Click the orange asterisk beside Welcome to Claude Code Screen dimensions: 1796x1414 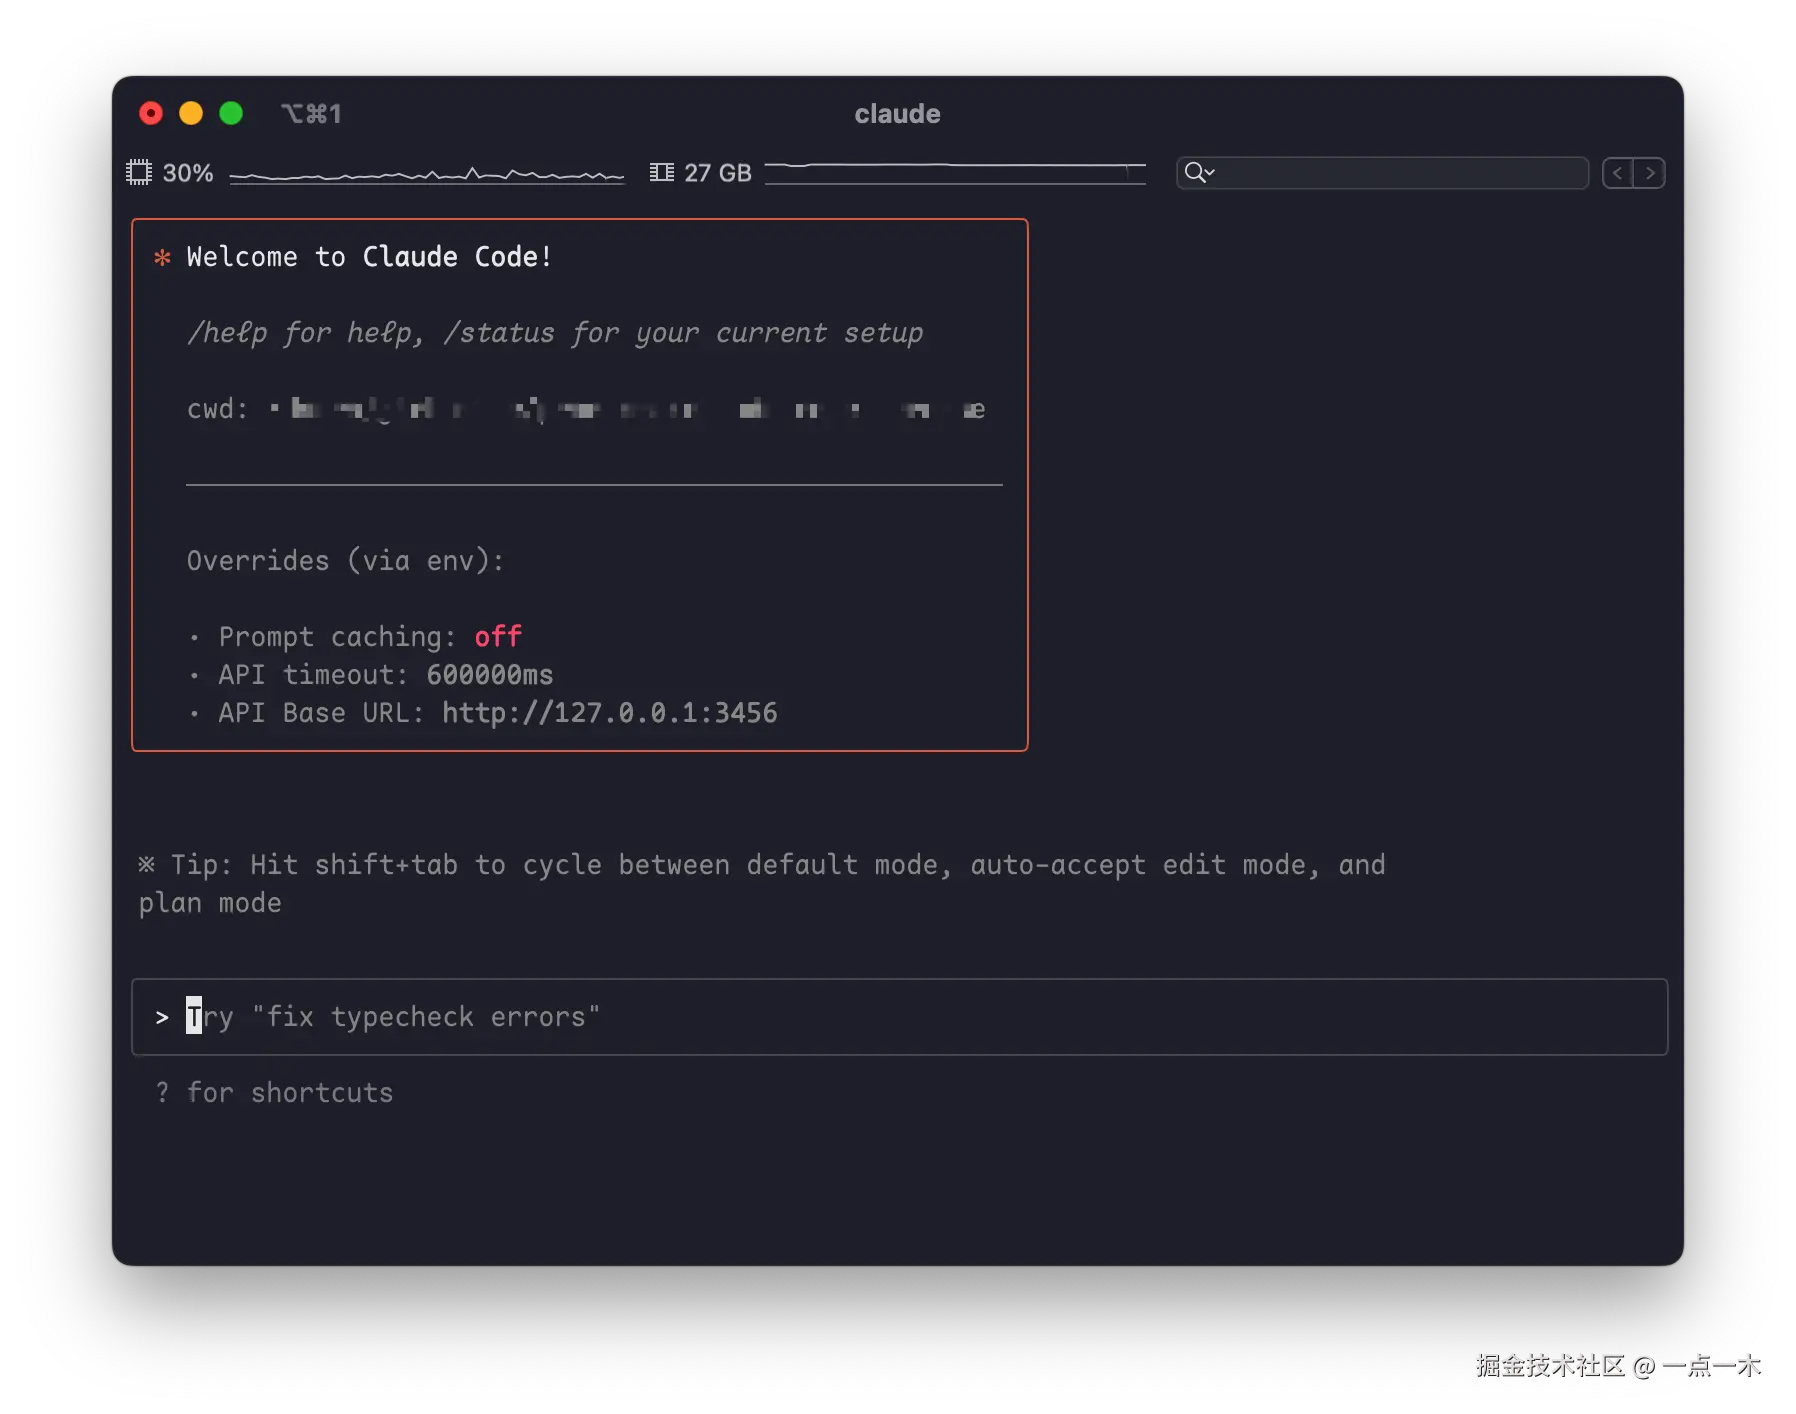pos(162,257)
